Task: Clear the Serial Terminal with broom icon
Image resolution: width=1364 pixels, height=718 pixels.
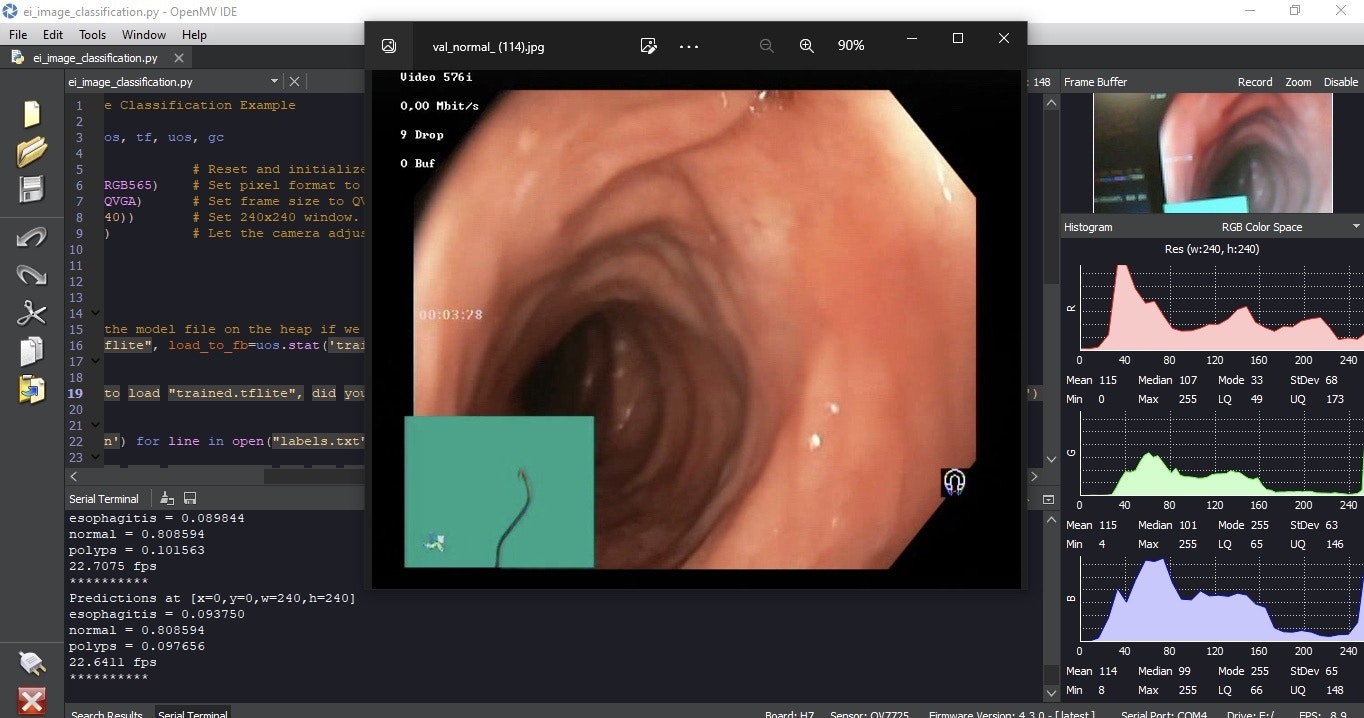Action: coord(167,498)
